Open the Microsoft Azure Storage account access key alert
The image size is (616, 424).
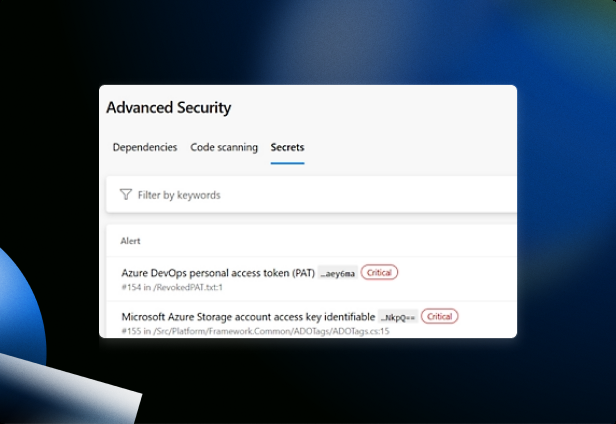[x=248, y=317]
